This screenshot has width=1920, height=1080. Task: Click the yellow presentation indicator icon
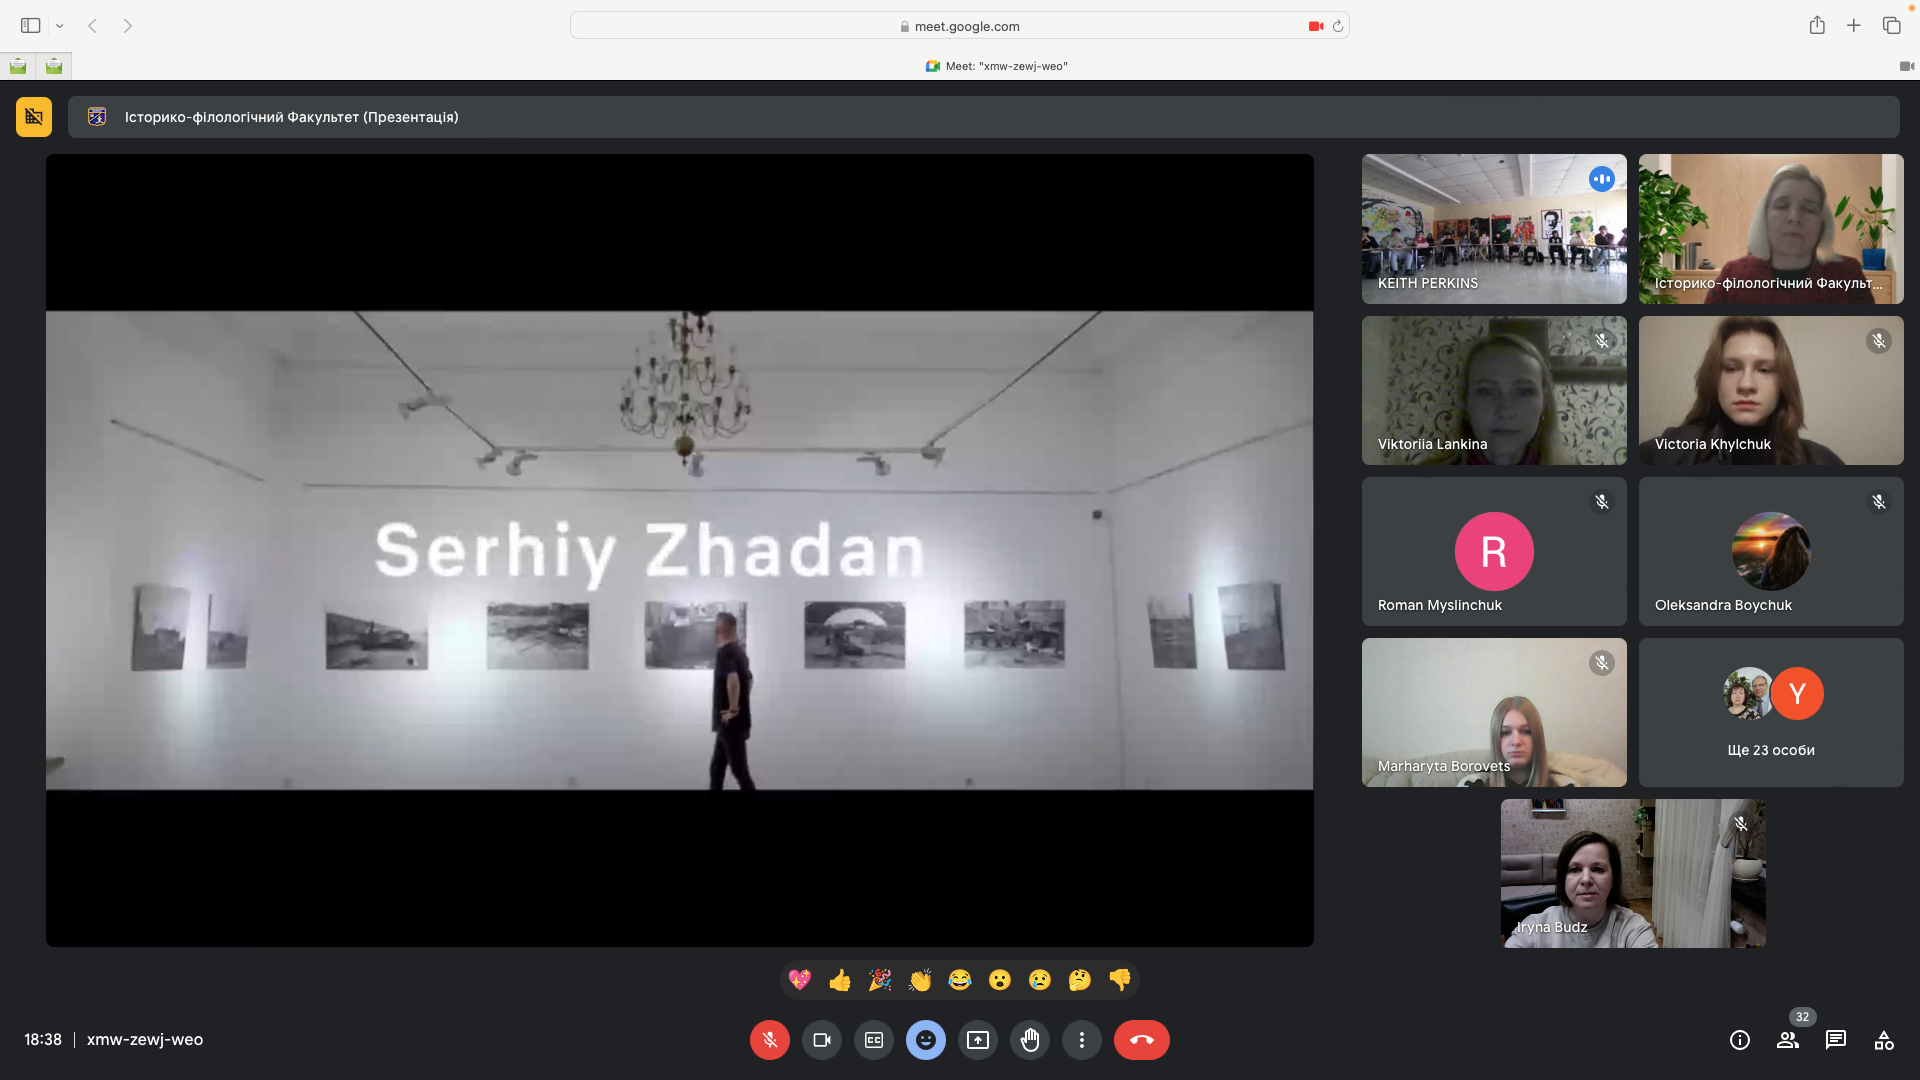pos(34,117)
